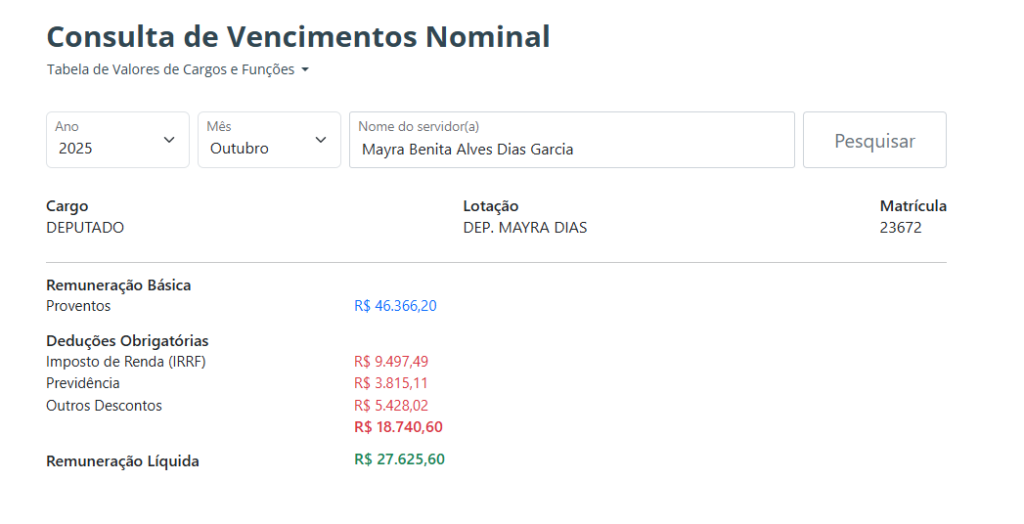Click the Remuneração Básica section label
This screenshot has height=524, width=1024.
pos(118,285)
